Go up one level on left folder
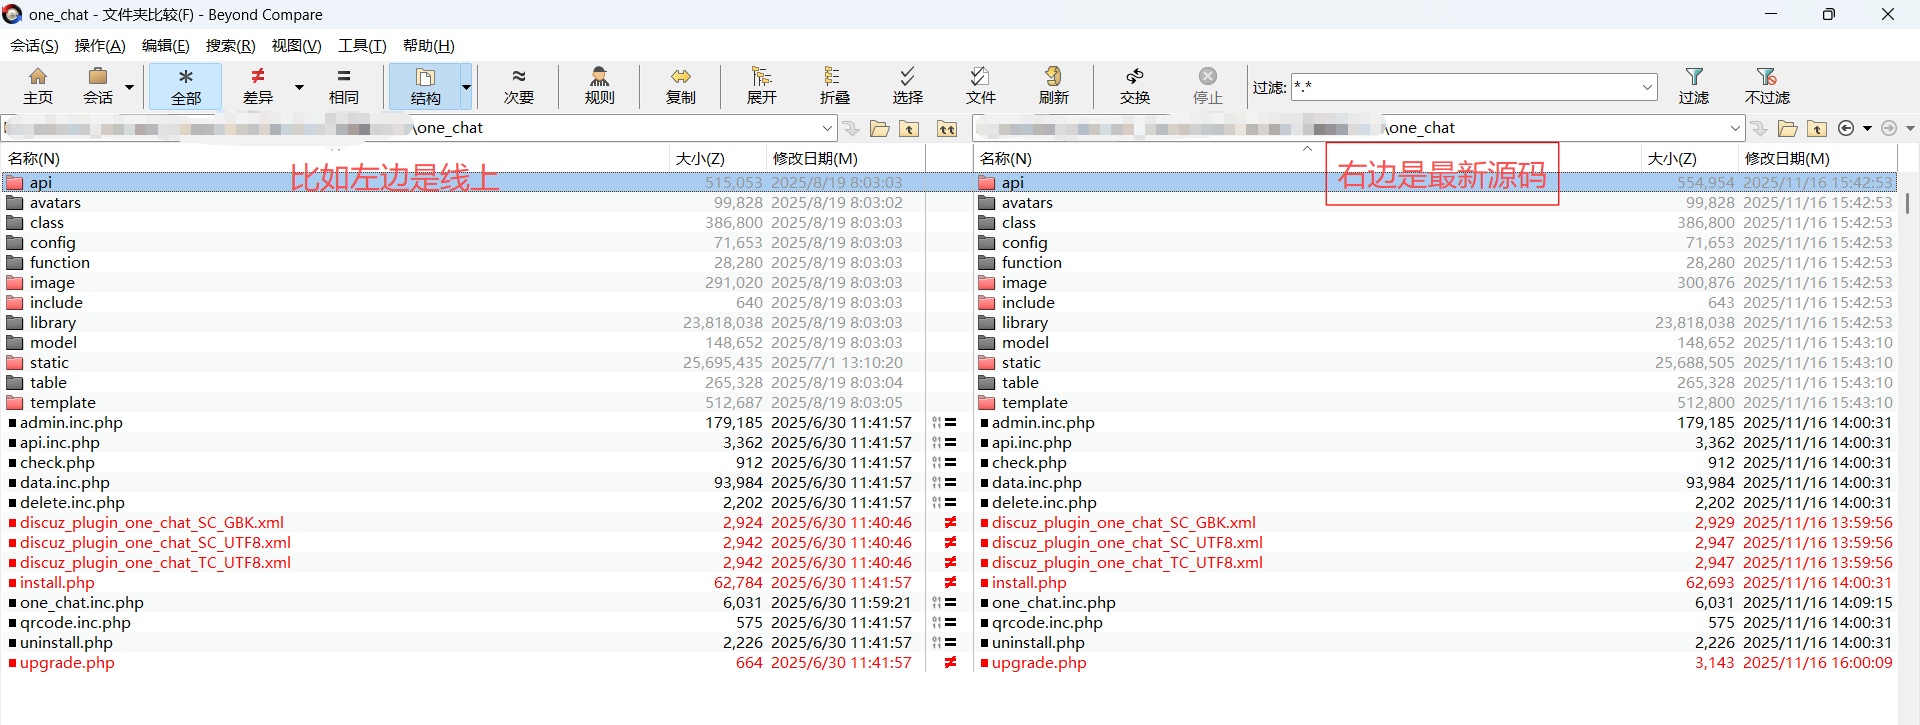This screenshot has width=1920, height=725. tap(909, 128)
